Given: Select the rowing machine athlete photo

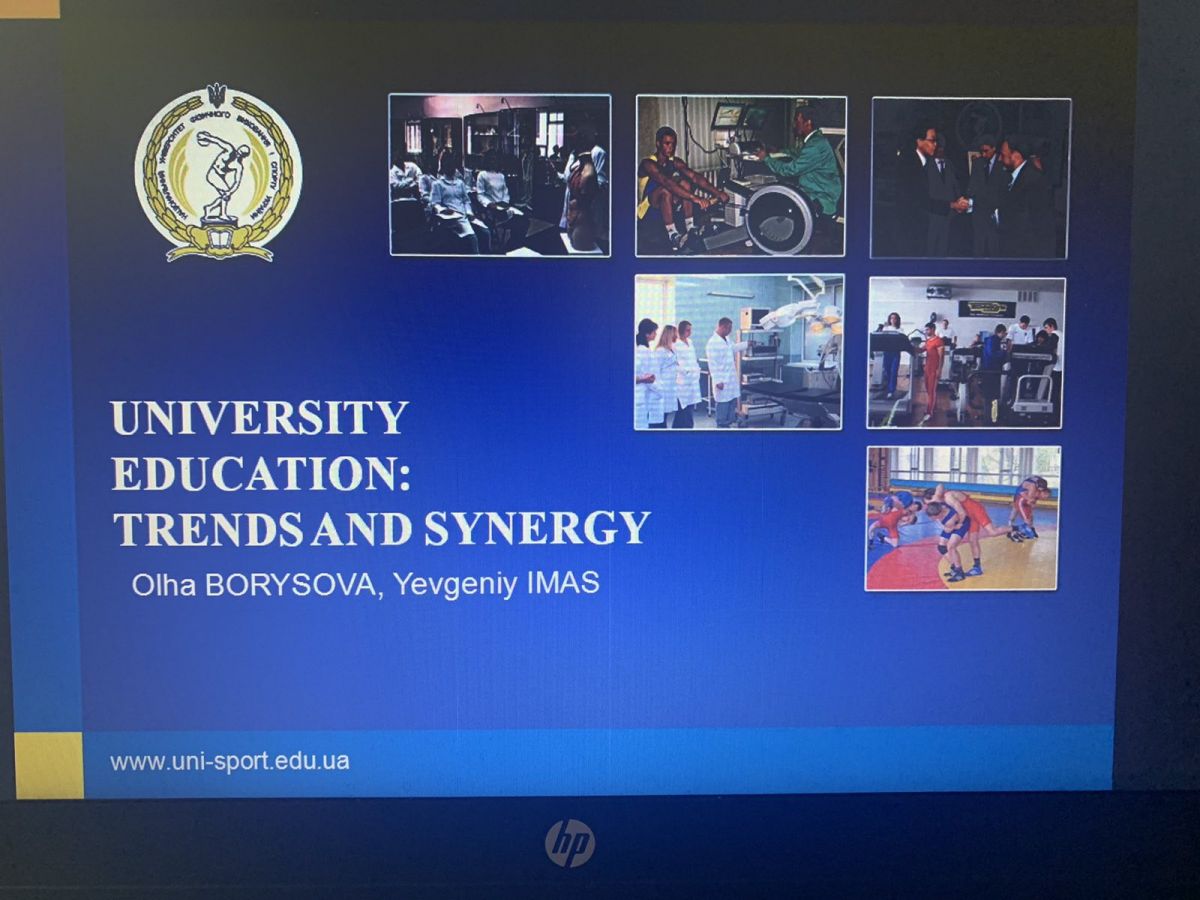Looking at the screenshot, I should [x=740, y=176].
